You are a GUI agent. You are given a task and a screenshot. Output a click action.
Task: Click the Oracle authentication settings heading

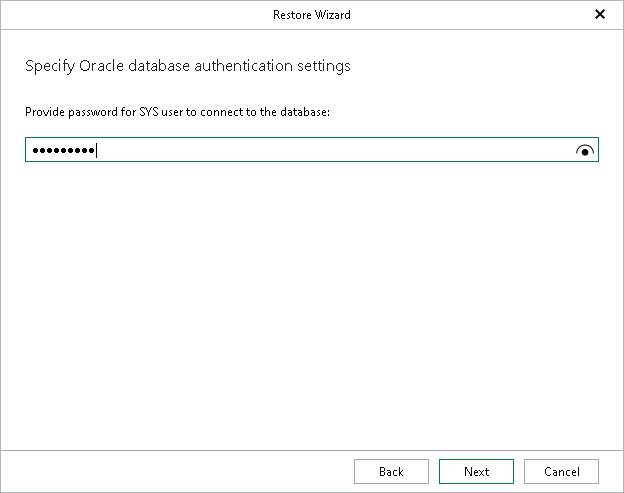(x=187, y=67)
